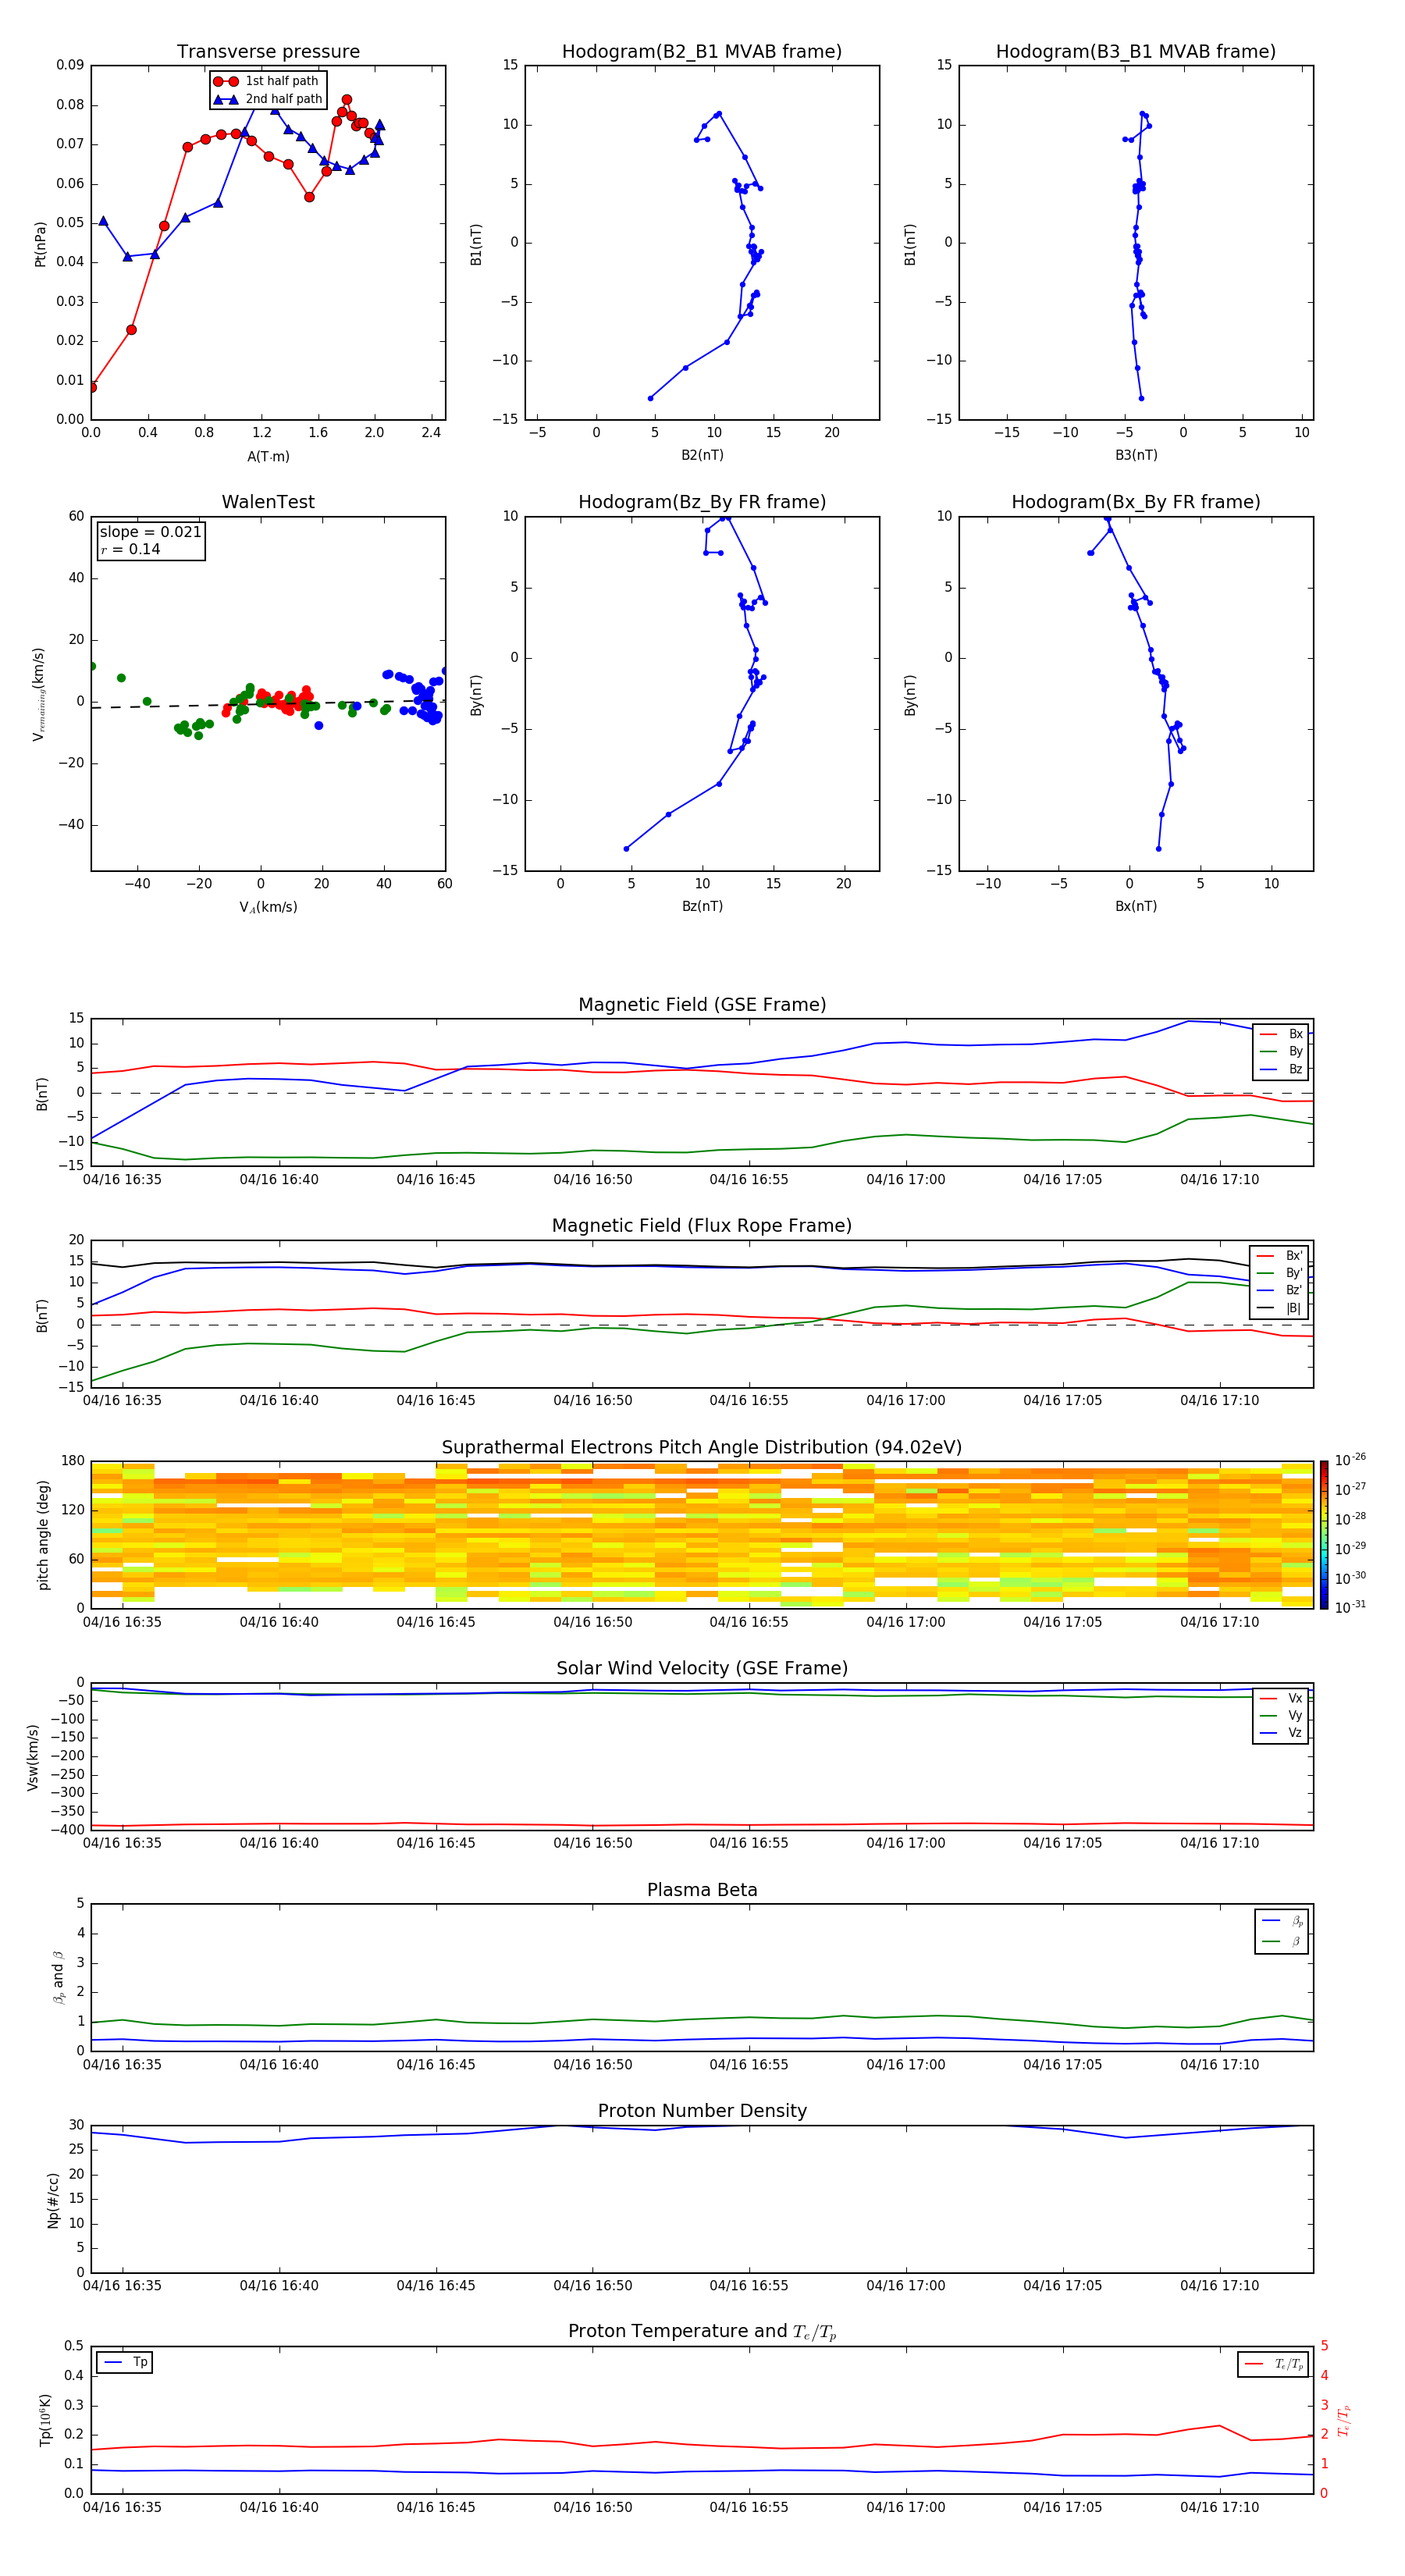
Task: Click the Plasma Beta plot title
Action: [702, 1891]
